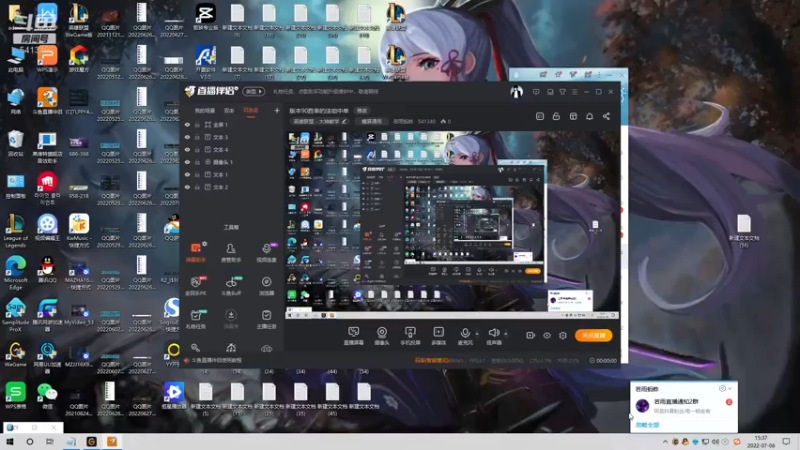
Task: Click the user avatar in title bar
Action: pos(516,92)
